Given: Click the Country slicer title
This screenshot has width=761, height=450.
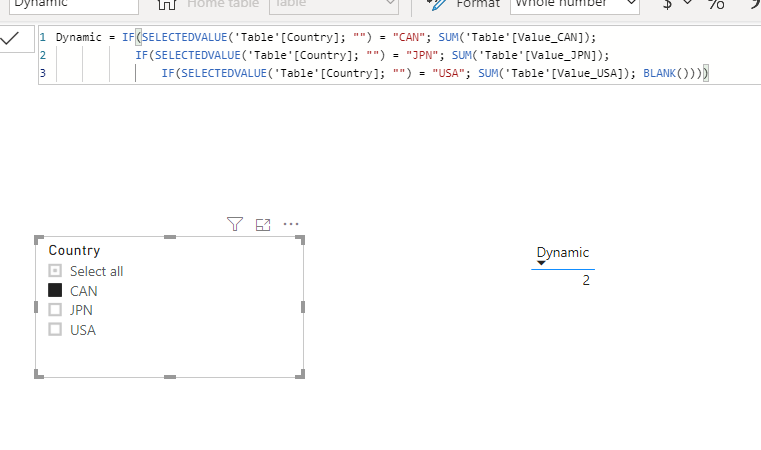Looking at the screenshot, I should 74,250.
